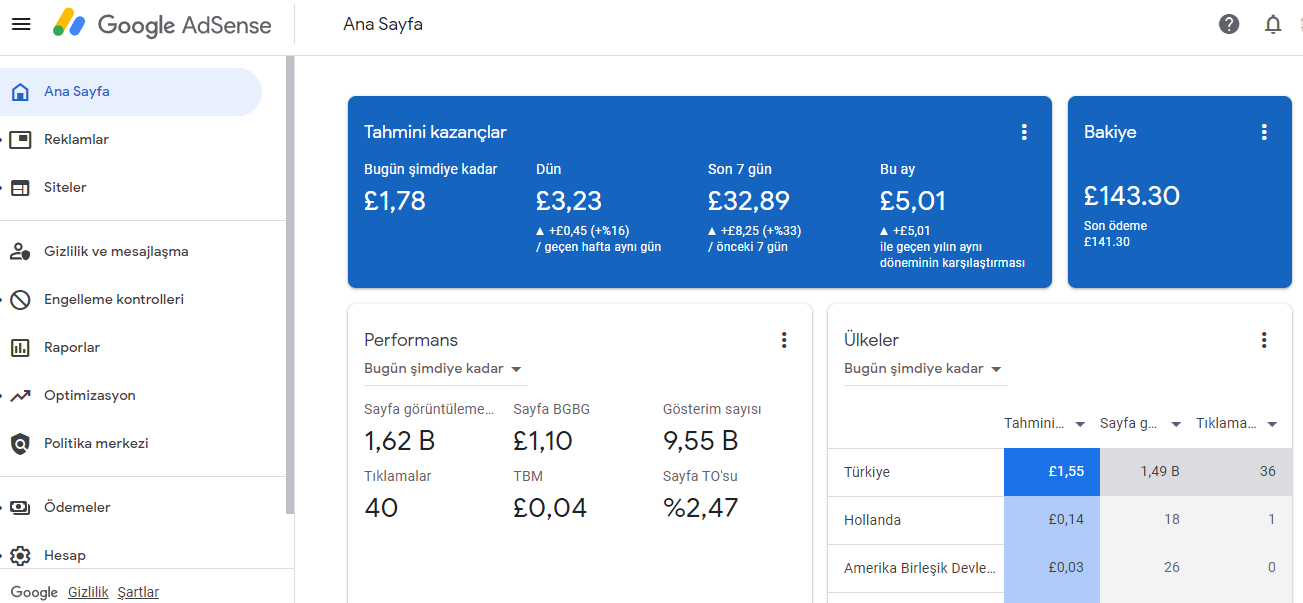
Task: Open Siteler in sidebar
Action: pyautogui.click(x=65, y=188)
